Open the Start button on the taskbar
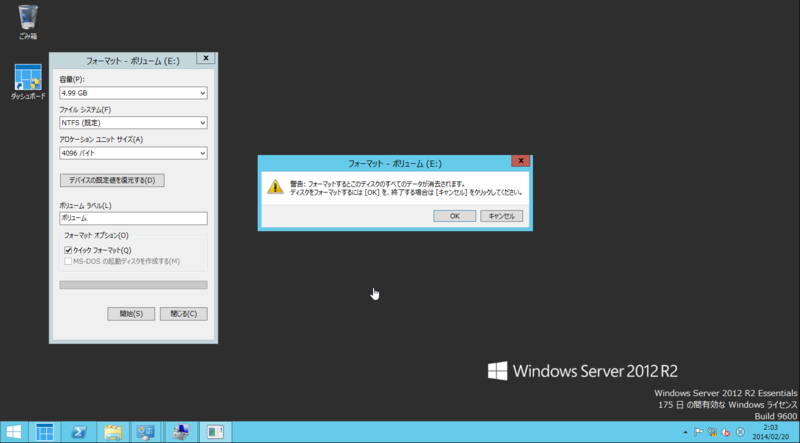Viewport: 800px width, 443px height. [14, 432]
